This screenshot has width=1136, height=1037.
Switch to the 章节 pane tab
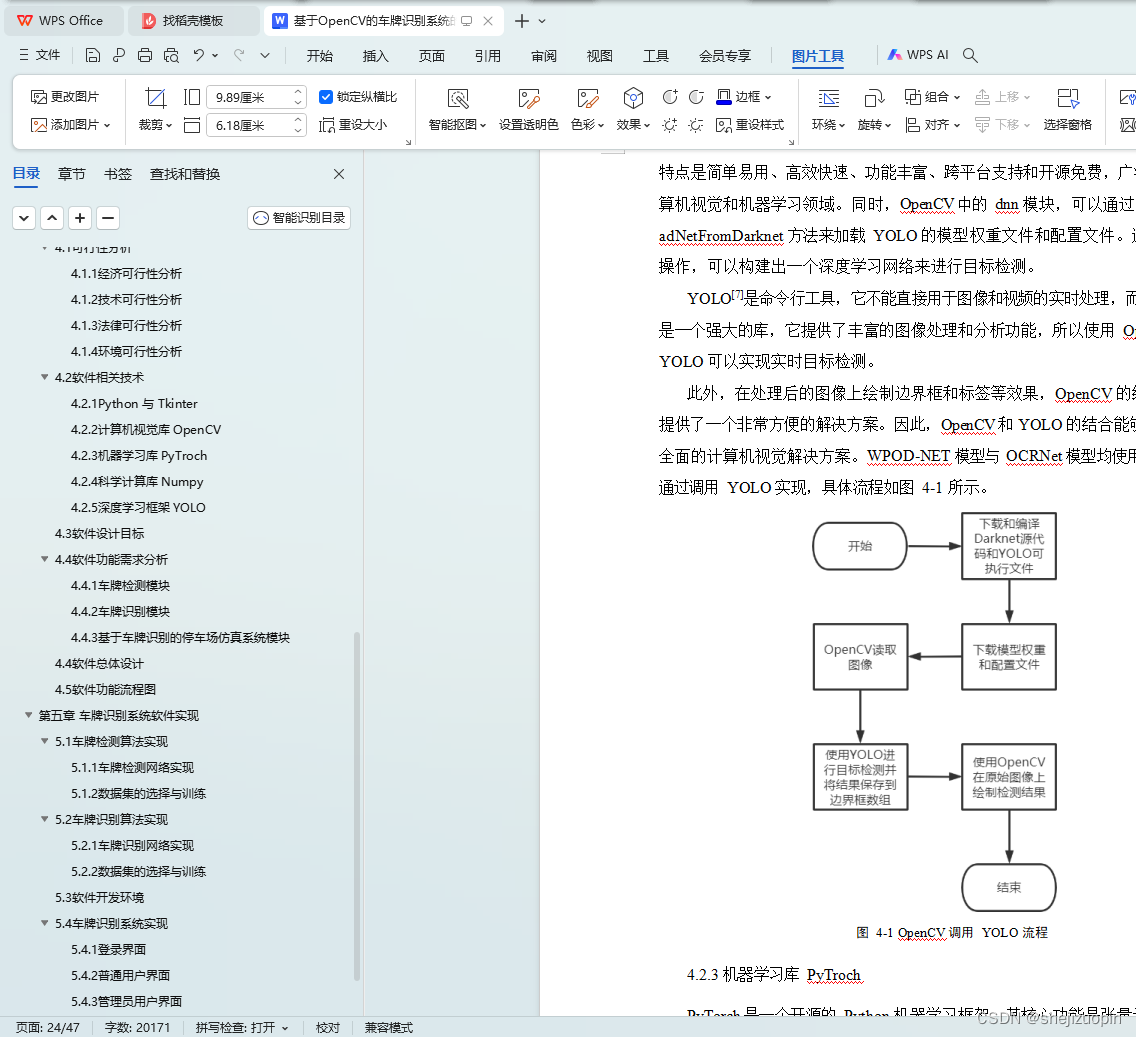[x=72, y=174]
